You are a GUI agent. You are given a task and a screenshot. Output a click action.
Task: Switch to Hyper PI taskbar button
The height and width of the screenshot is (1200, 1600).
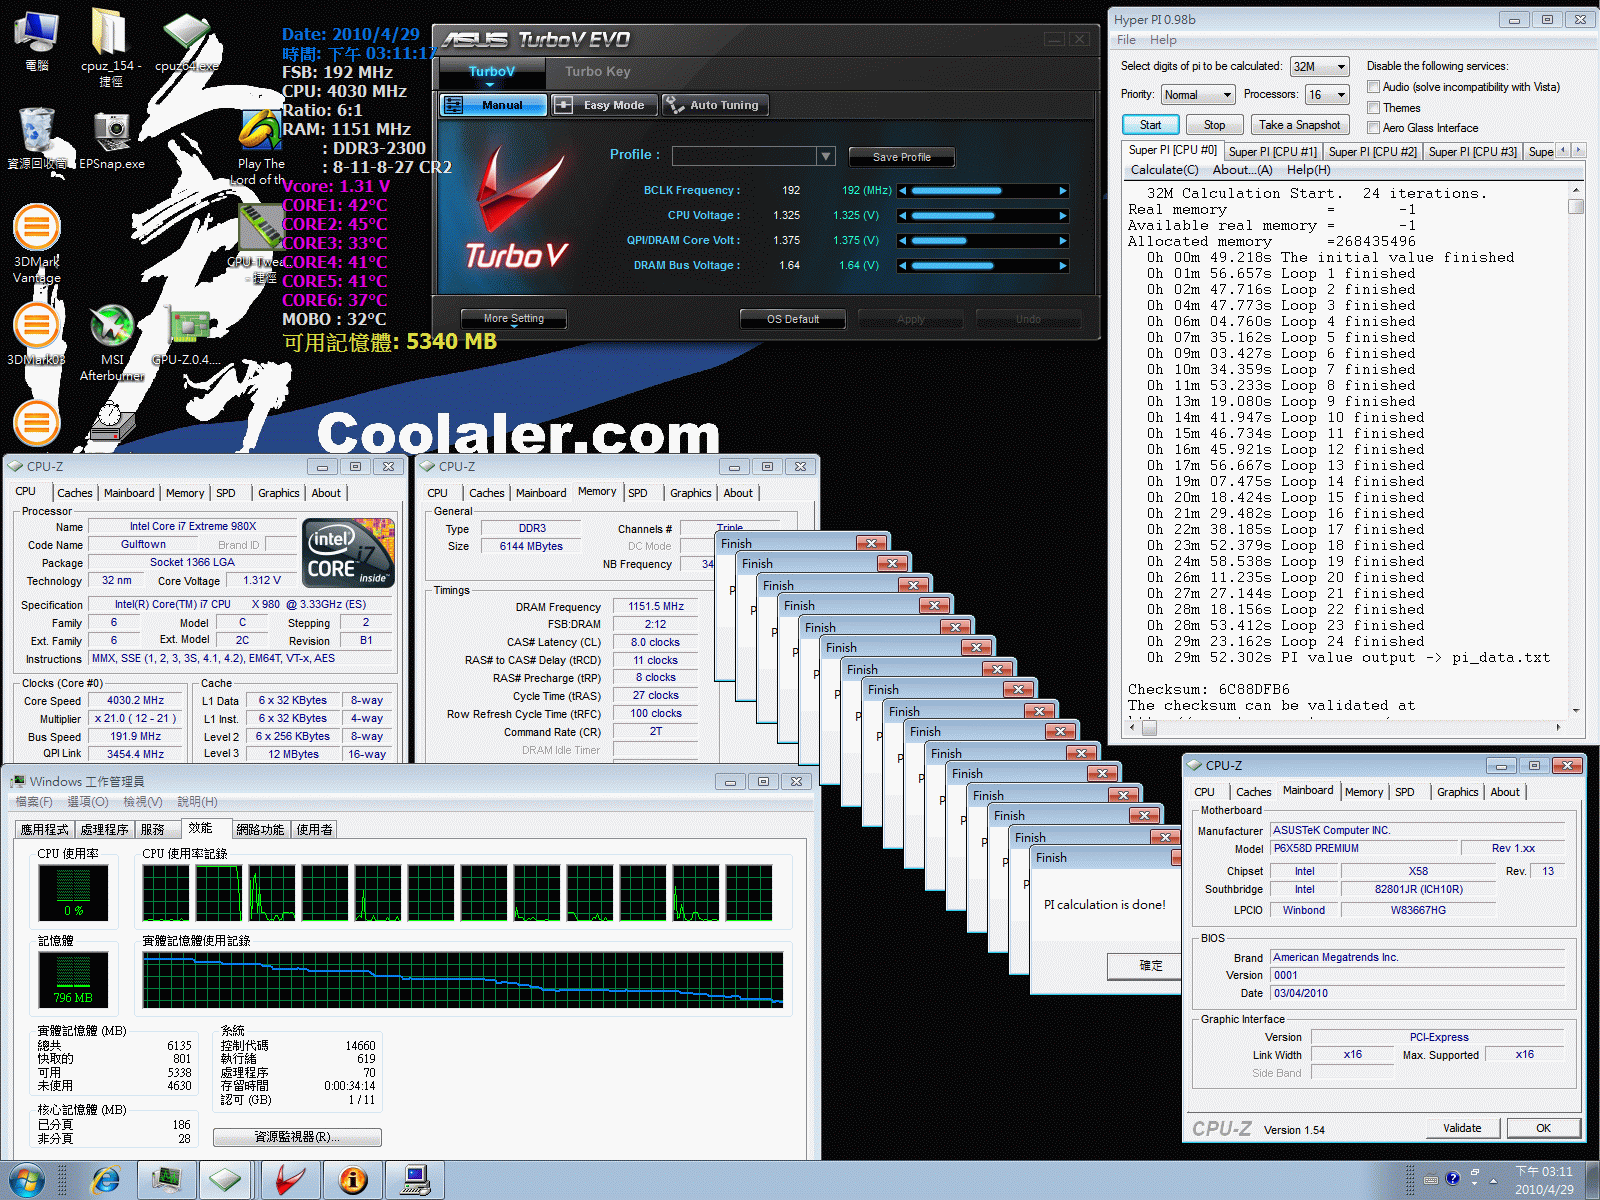pos(414,1180)
